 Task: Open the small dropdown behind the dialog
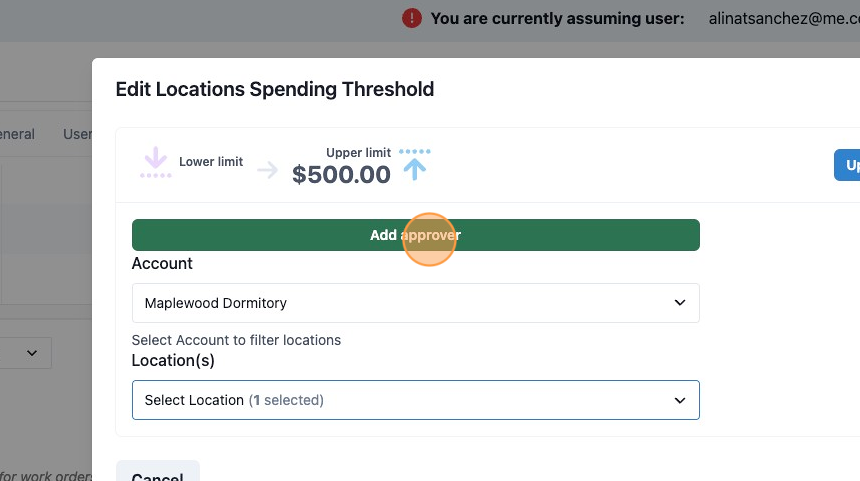click(26, 353)
